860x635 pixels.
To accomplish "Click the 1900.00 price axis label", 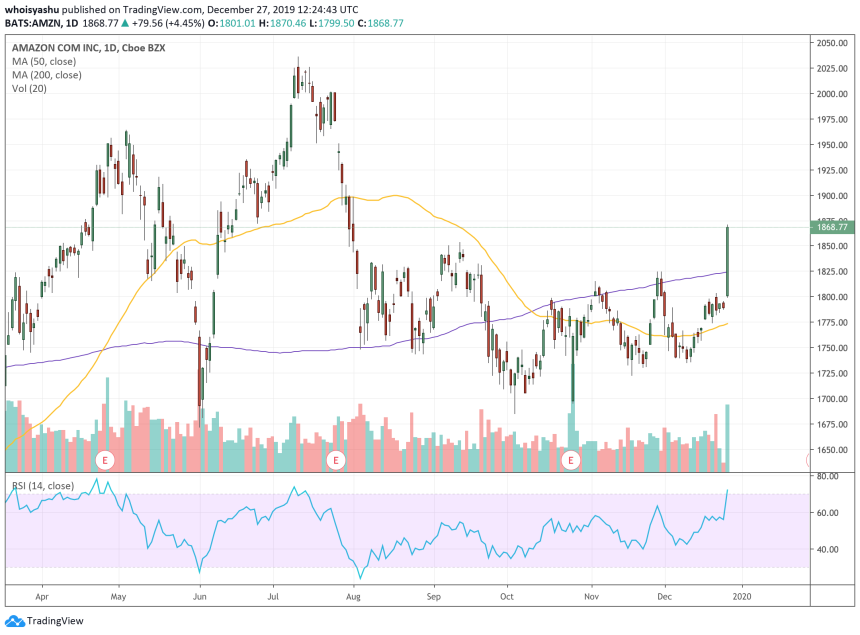I will pos(832,196).
